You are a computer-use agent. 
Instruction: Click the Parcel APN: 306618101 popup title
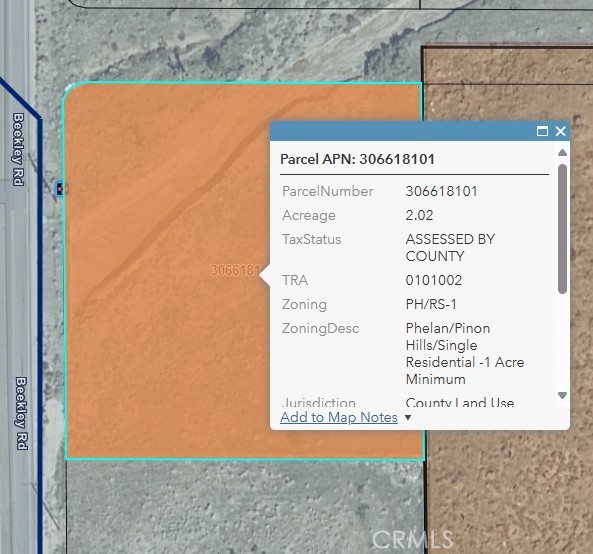pyautogui.click(x=357, y=159)
